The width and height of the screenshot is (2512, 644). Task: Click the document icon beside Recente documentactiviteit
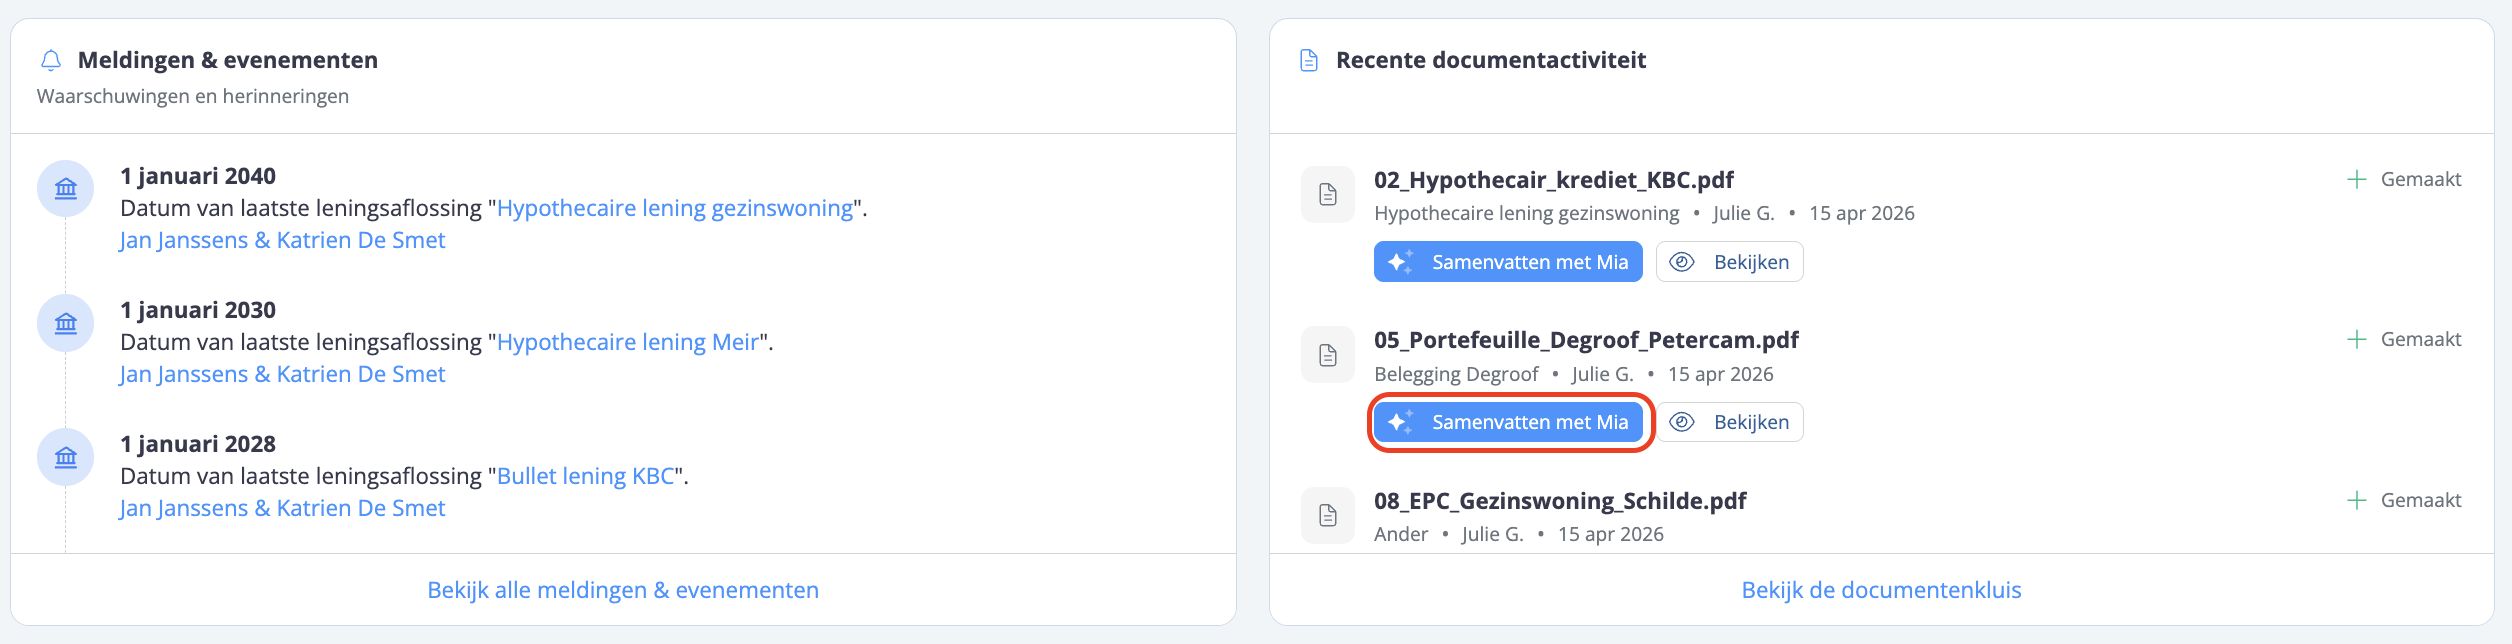click(1308, 61)
